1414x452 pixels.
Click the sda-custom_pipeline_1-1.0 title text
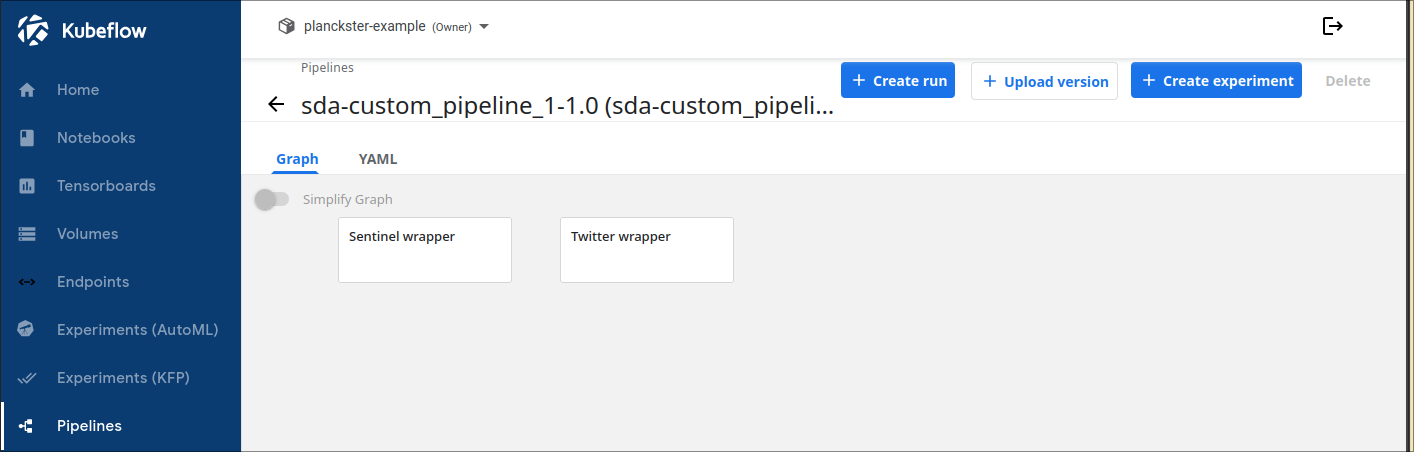coord(567,106)
